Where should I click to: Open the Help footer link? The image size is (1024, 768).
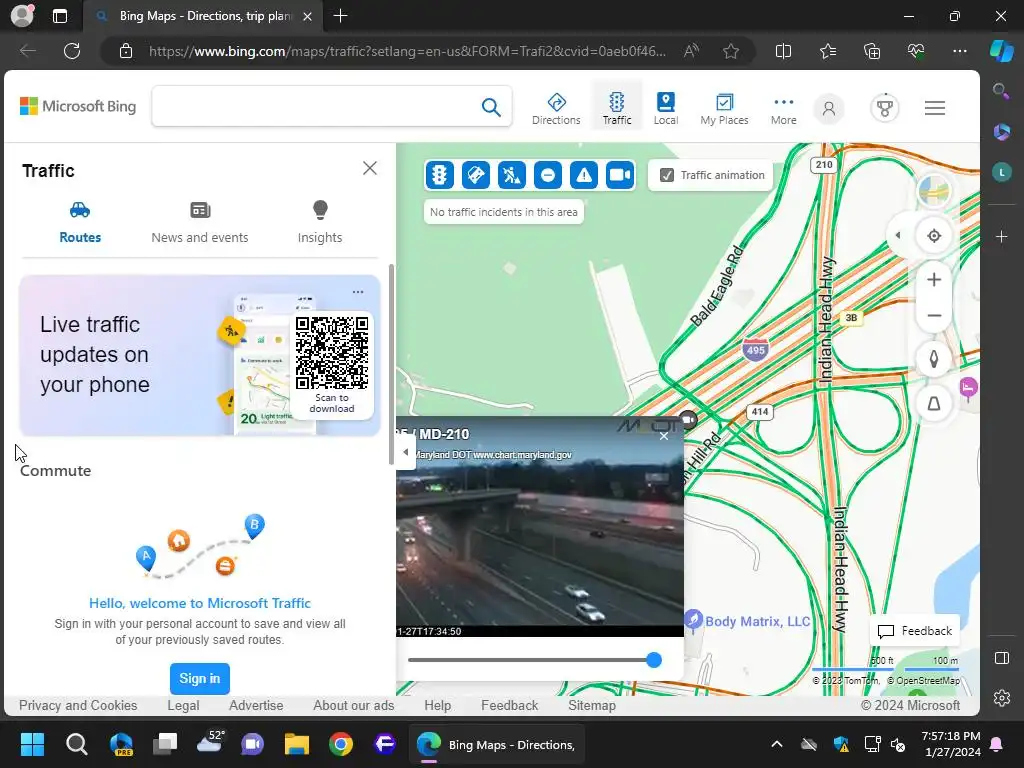click(438, 705)
